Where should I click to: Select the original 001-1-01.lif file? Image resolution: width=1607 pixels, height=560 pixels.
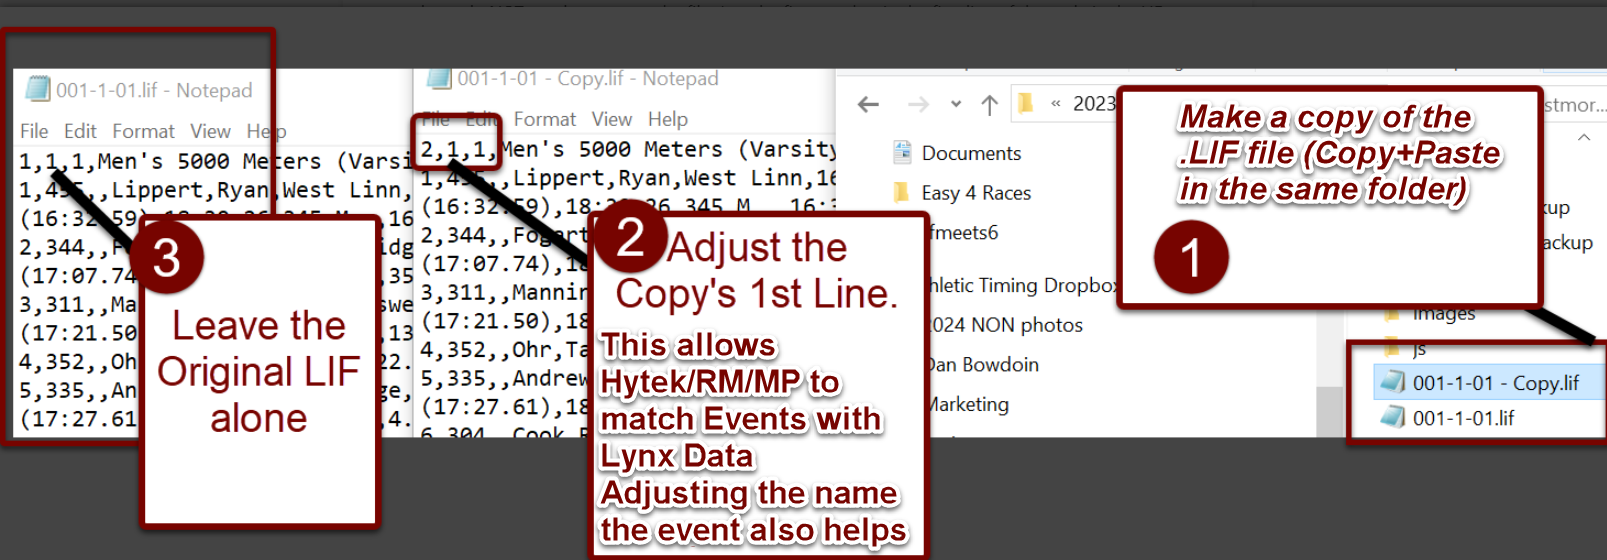1463,418
